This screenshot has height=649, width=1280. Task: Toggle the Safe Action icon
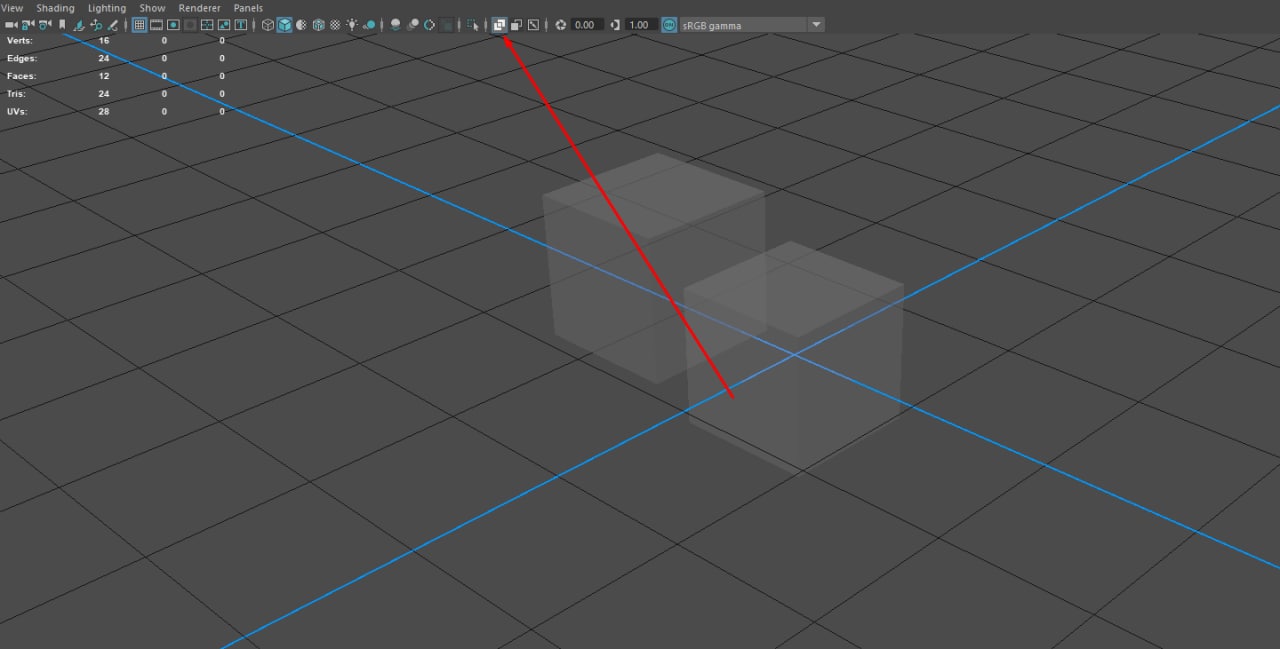[x=224, y=25]
